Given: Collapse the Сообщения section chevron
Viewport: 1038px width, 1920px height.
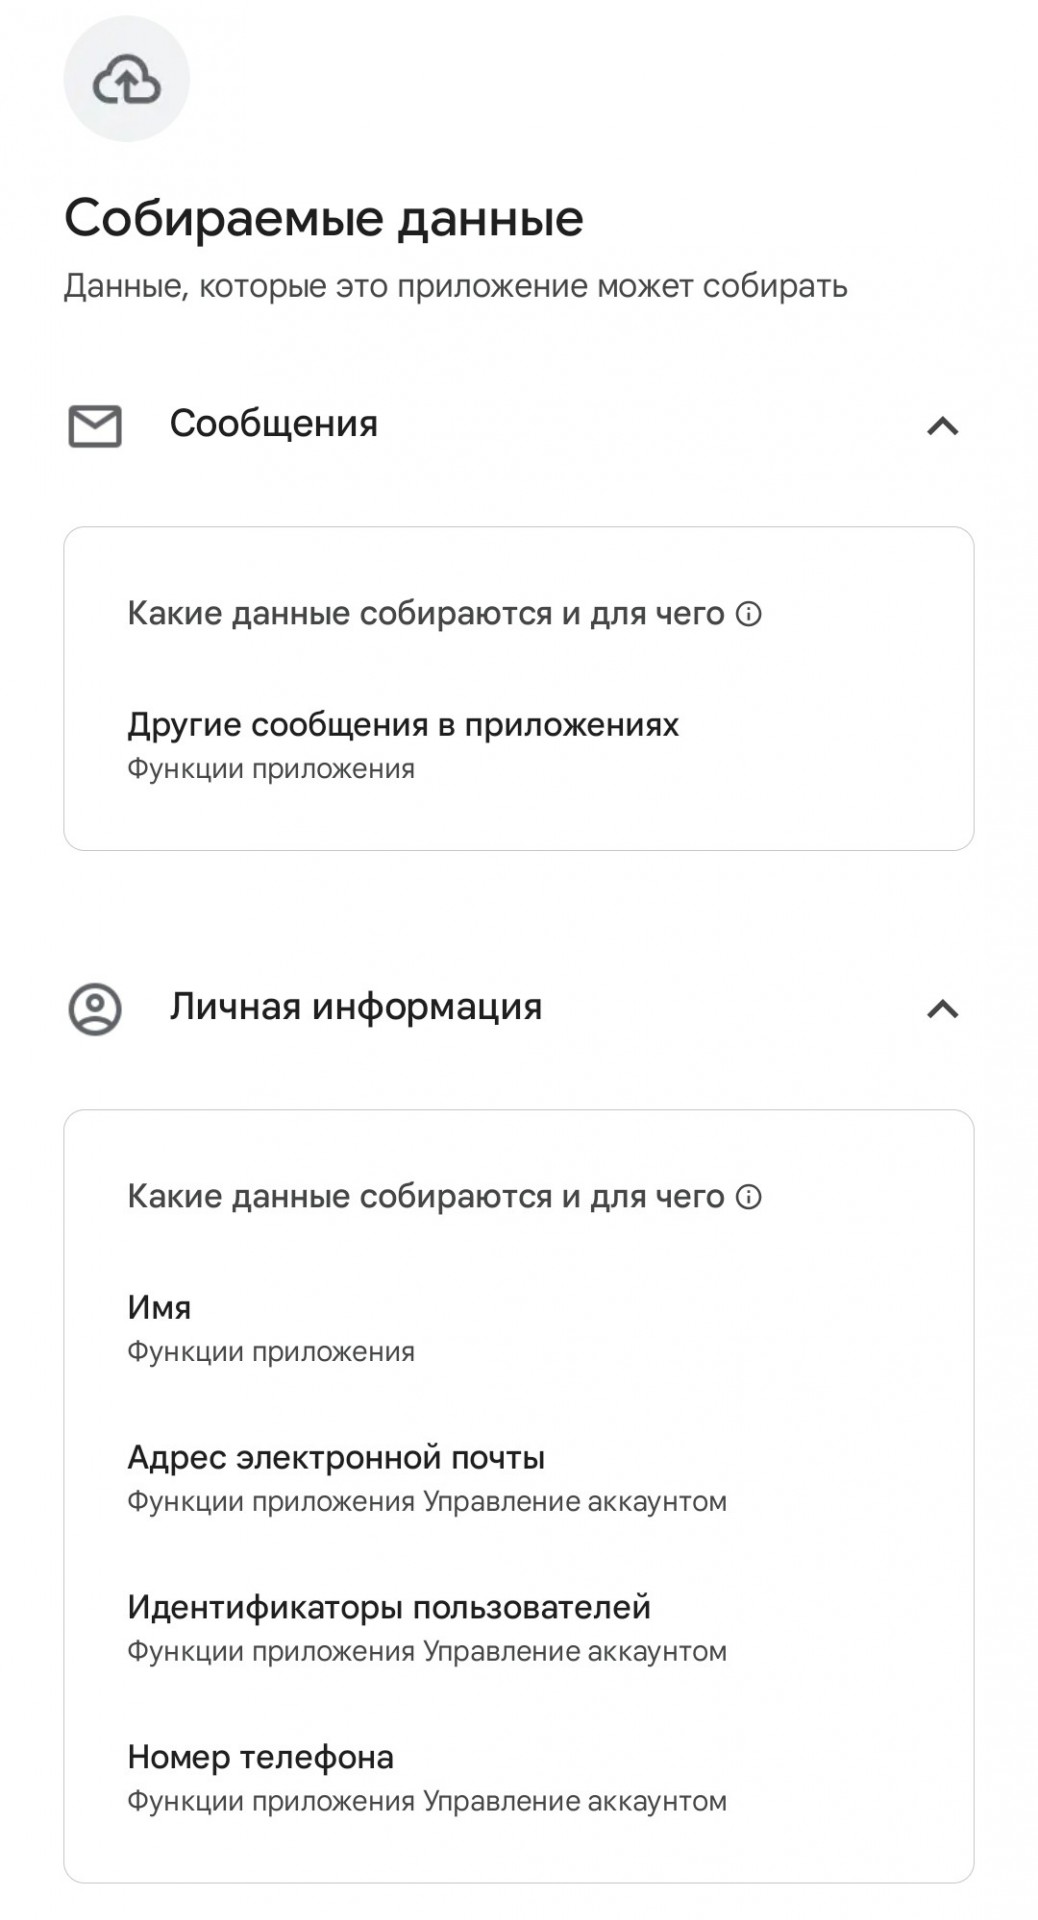Looking at the screenshot, I should click(x=943, y=427).
